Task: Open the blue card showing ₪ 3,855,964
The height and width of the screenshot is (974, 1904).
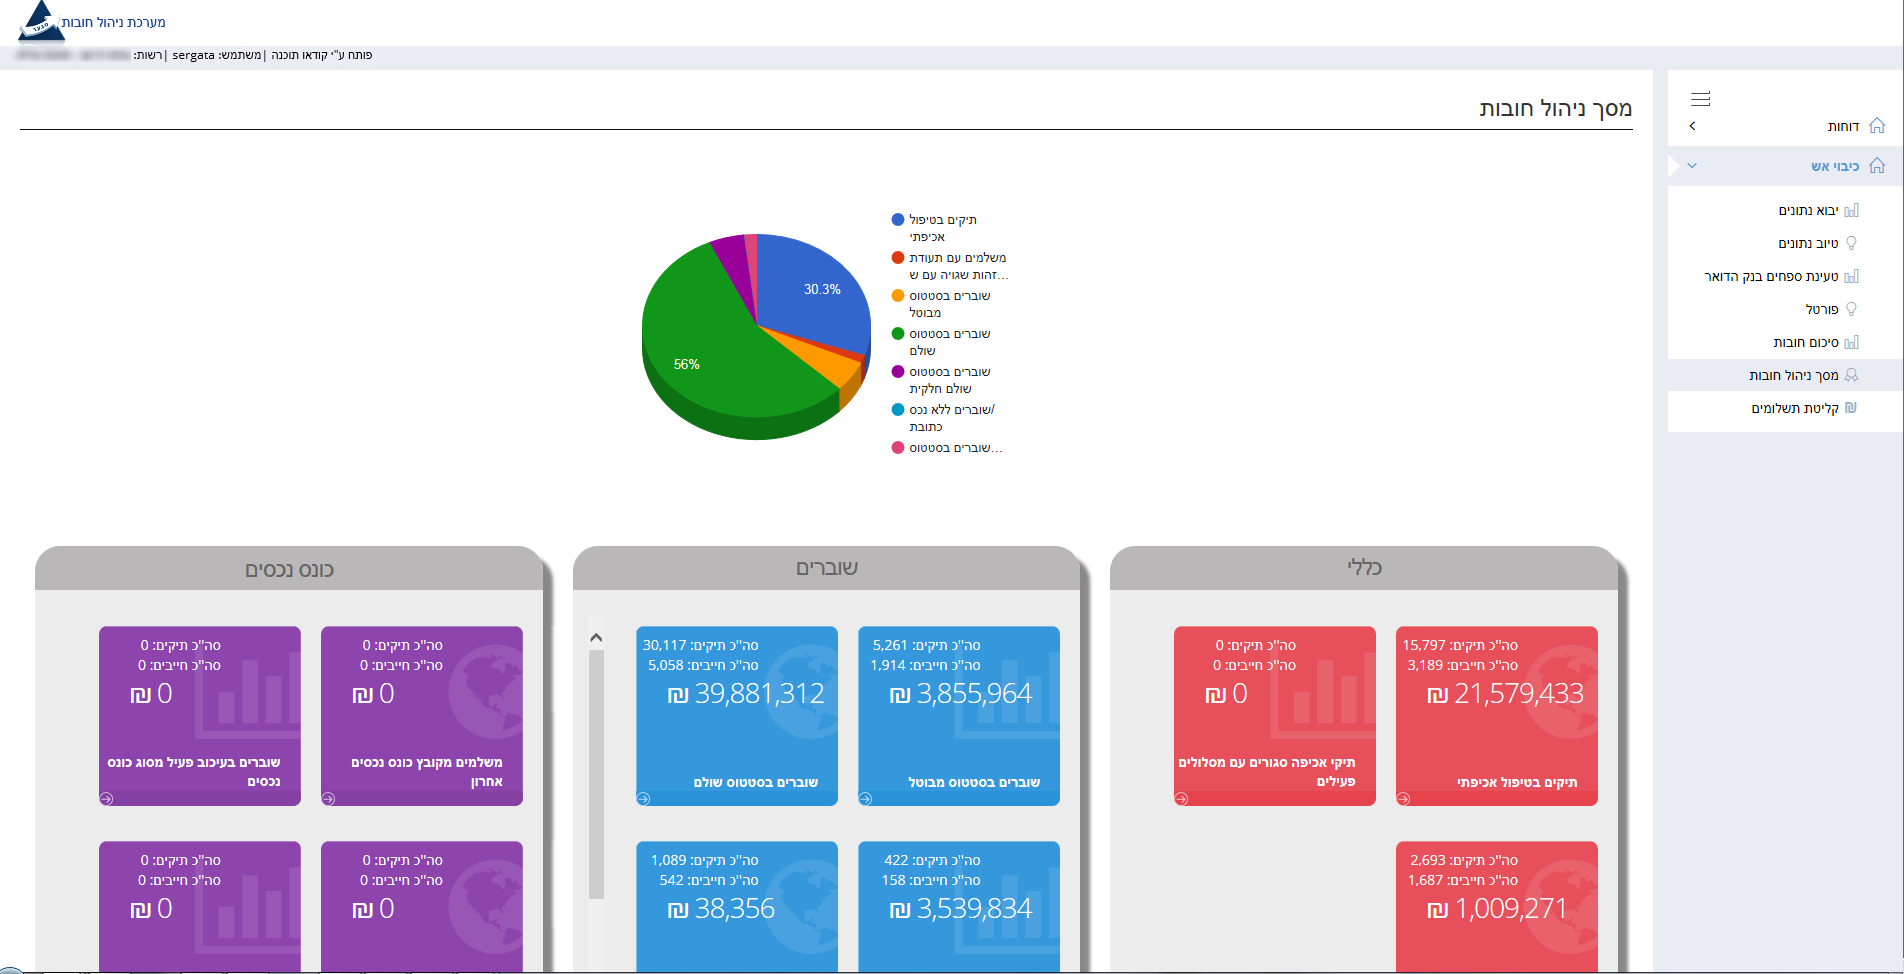Action: coord(959,716)
